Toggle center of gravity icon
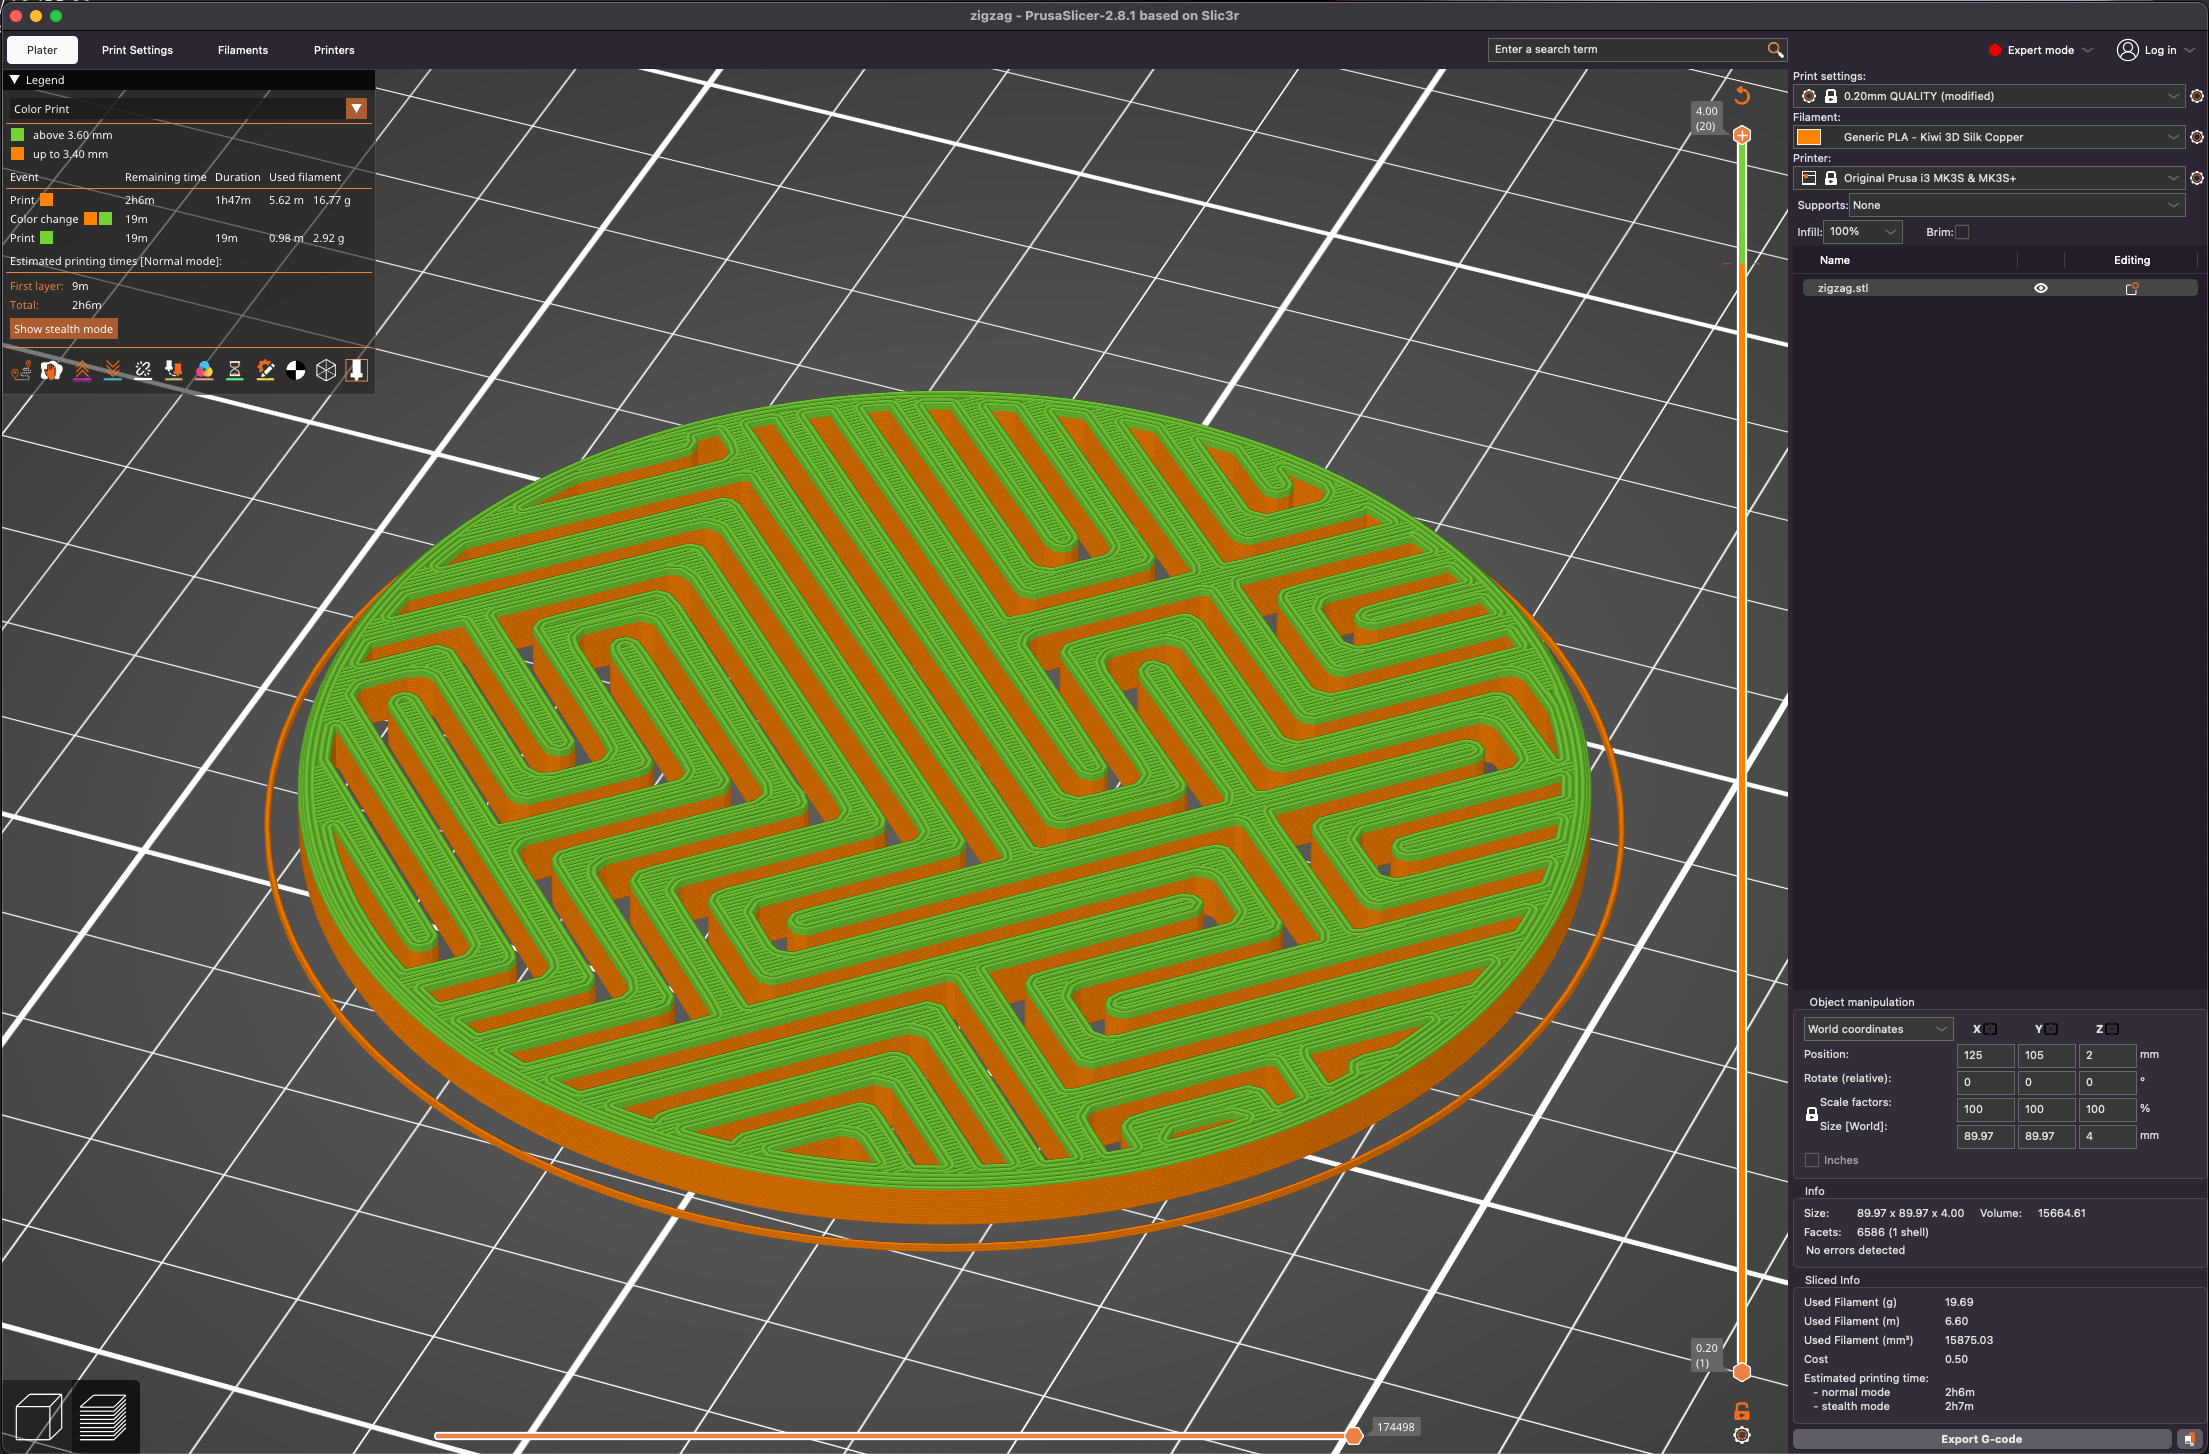The width and height of the screenshot is (2209, 1454). (296, 371)
